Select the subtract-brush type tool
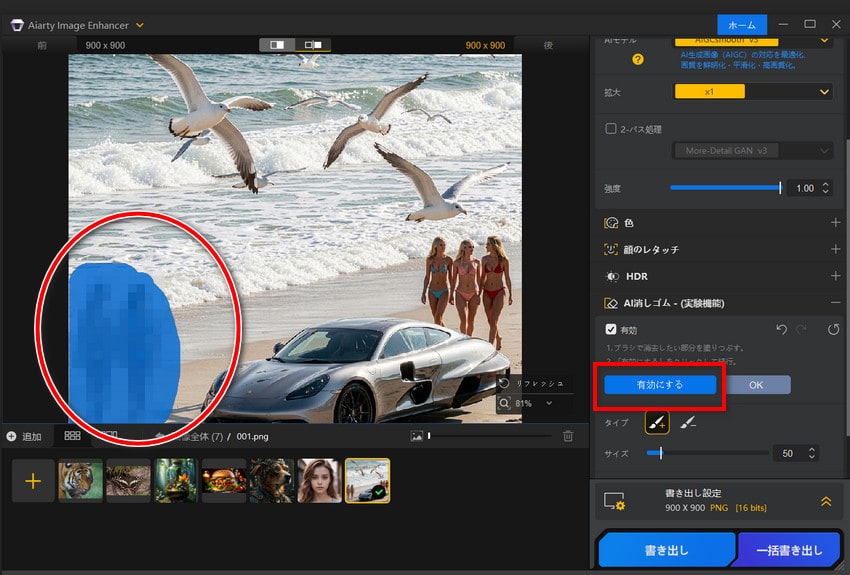This screenshot has width=850, height=575. (687, 423)
